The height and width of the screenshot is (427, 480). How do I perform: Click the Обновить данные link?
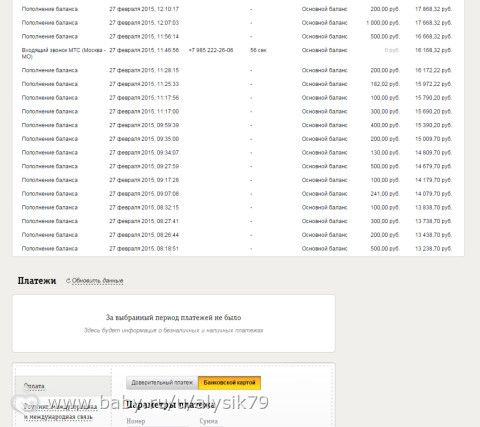point(98,281)
